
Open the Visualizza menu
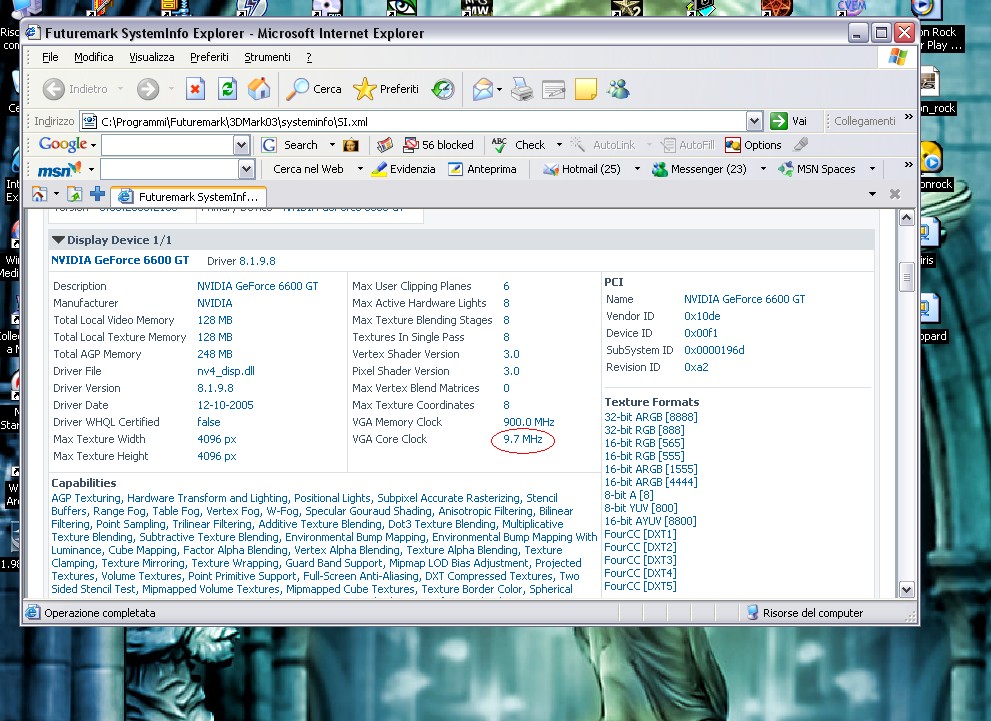[x=152, y=57]
